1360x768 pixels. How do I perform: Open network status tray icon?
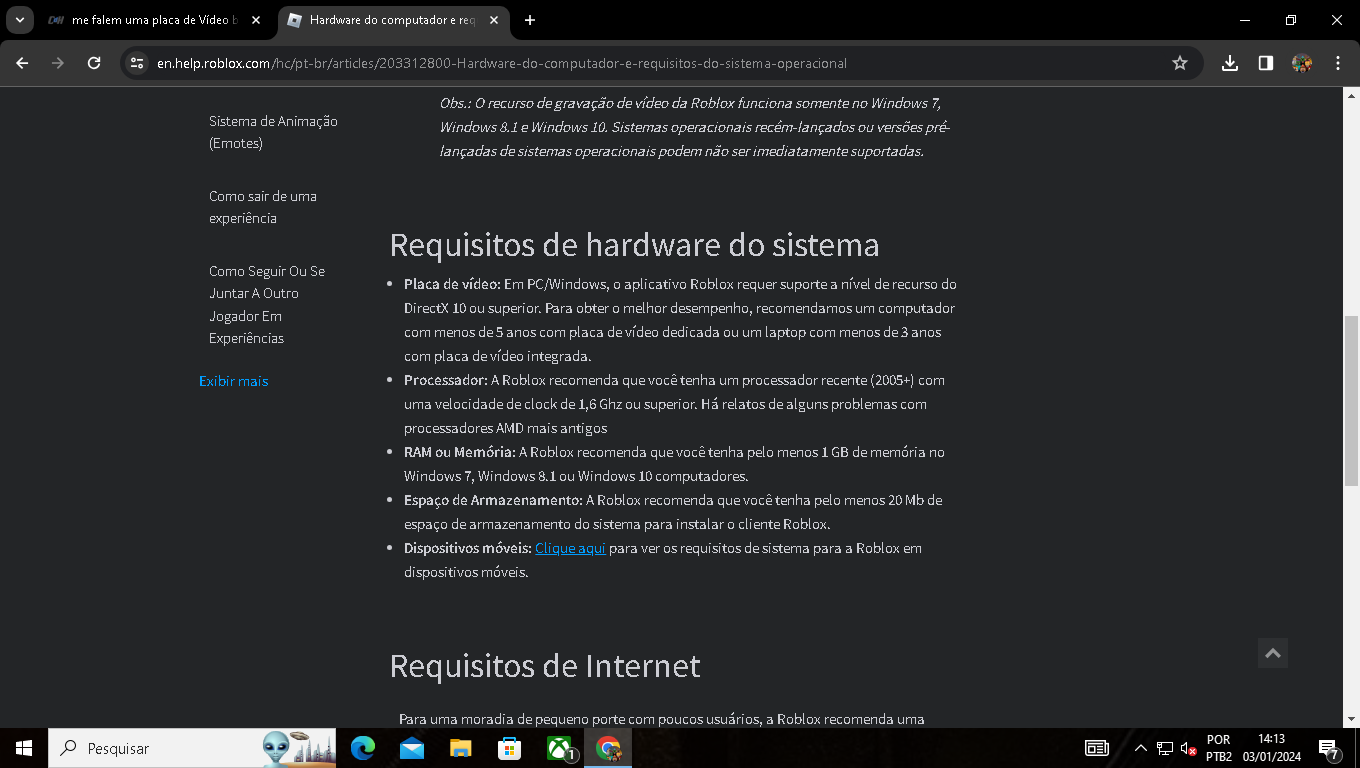point(1165,748)
